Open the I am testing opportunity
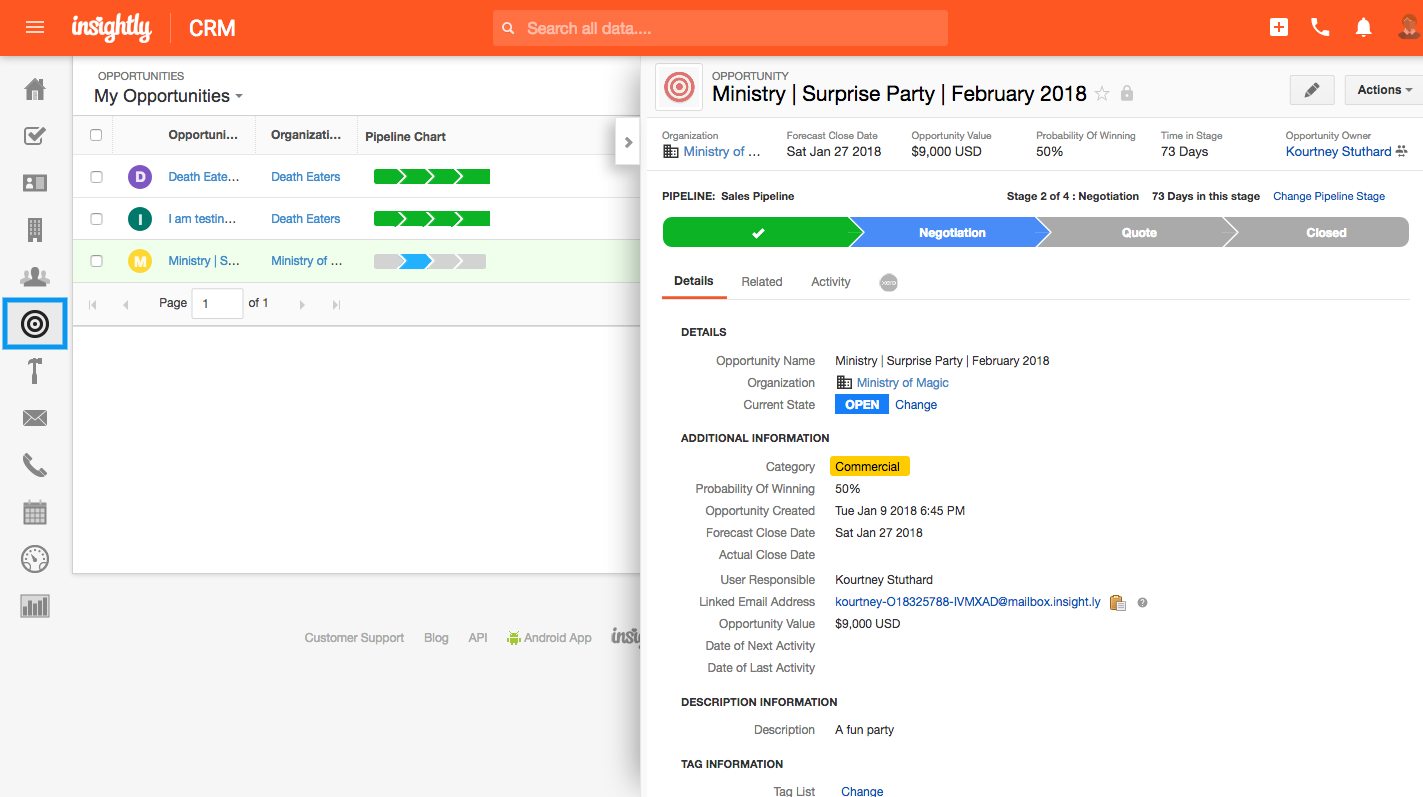 click(x=204, y=219)
